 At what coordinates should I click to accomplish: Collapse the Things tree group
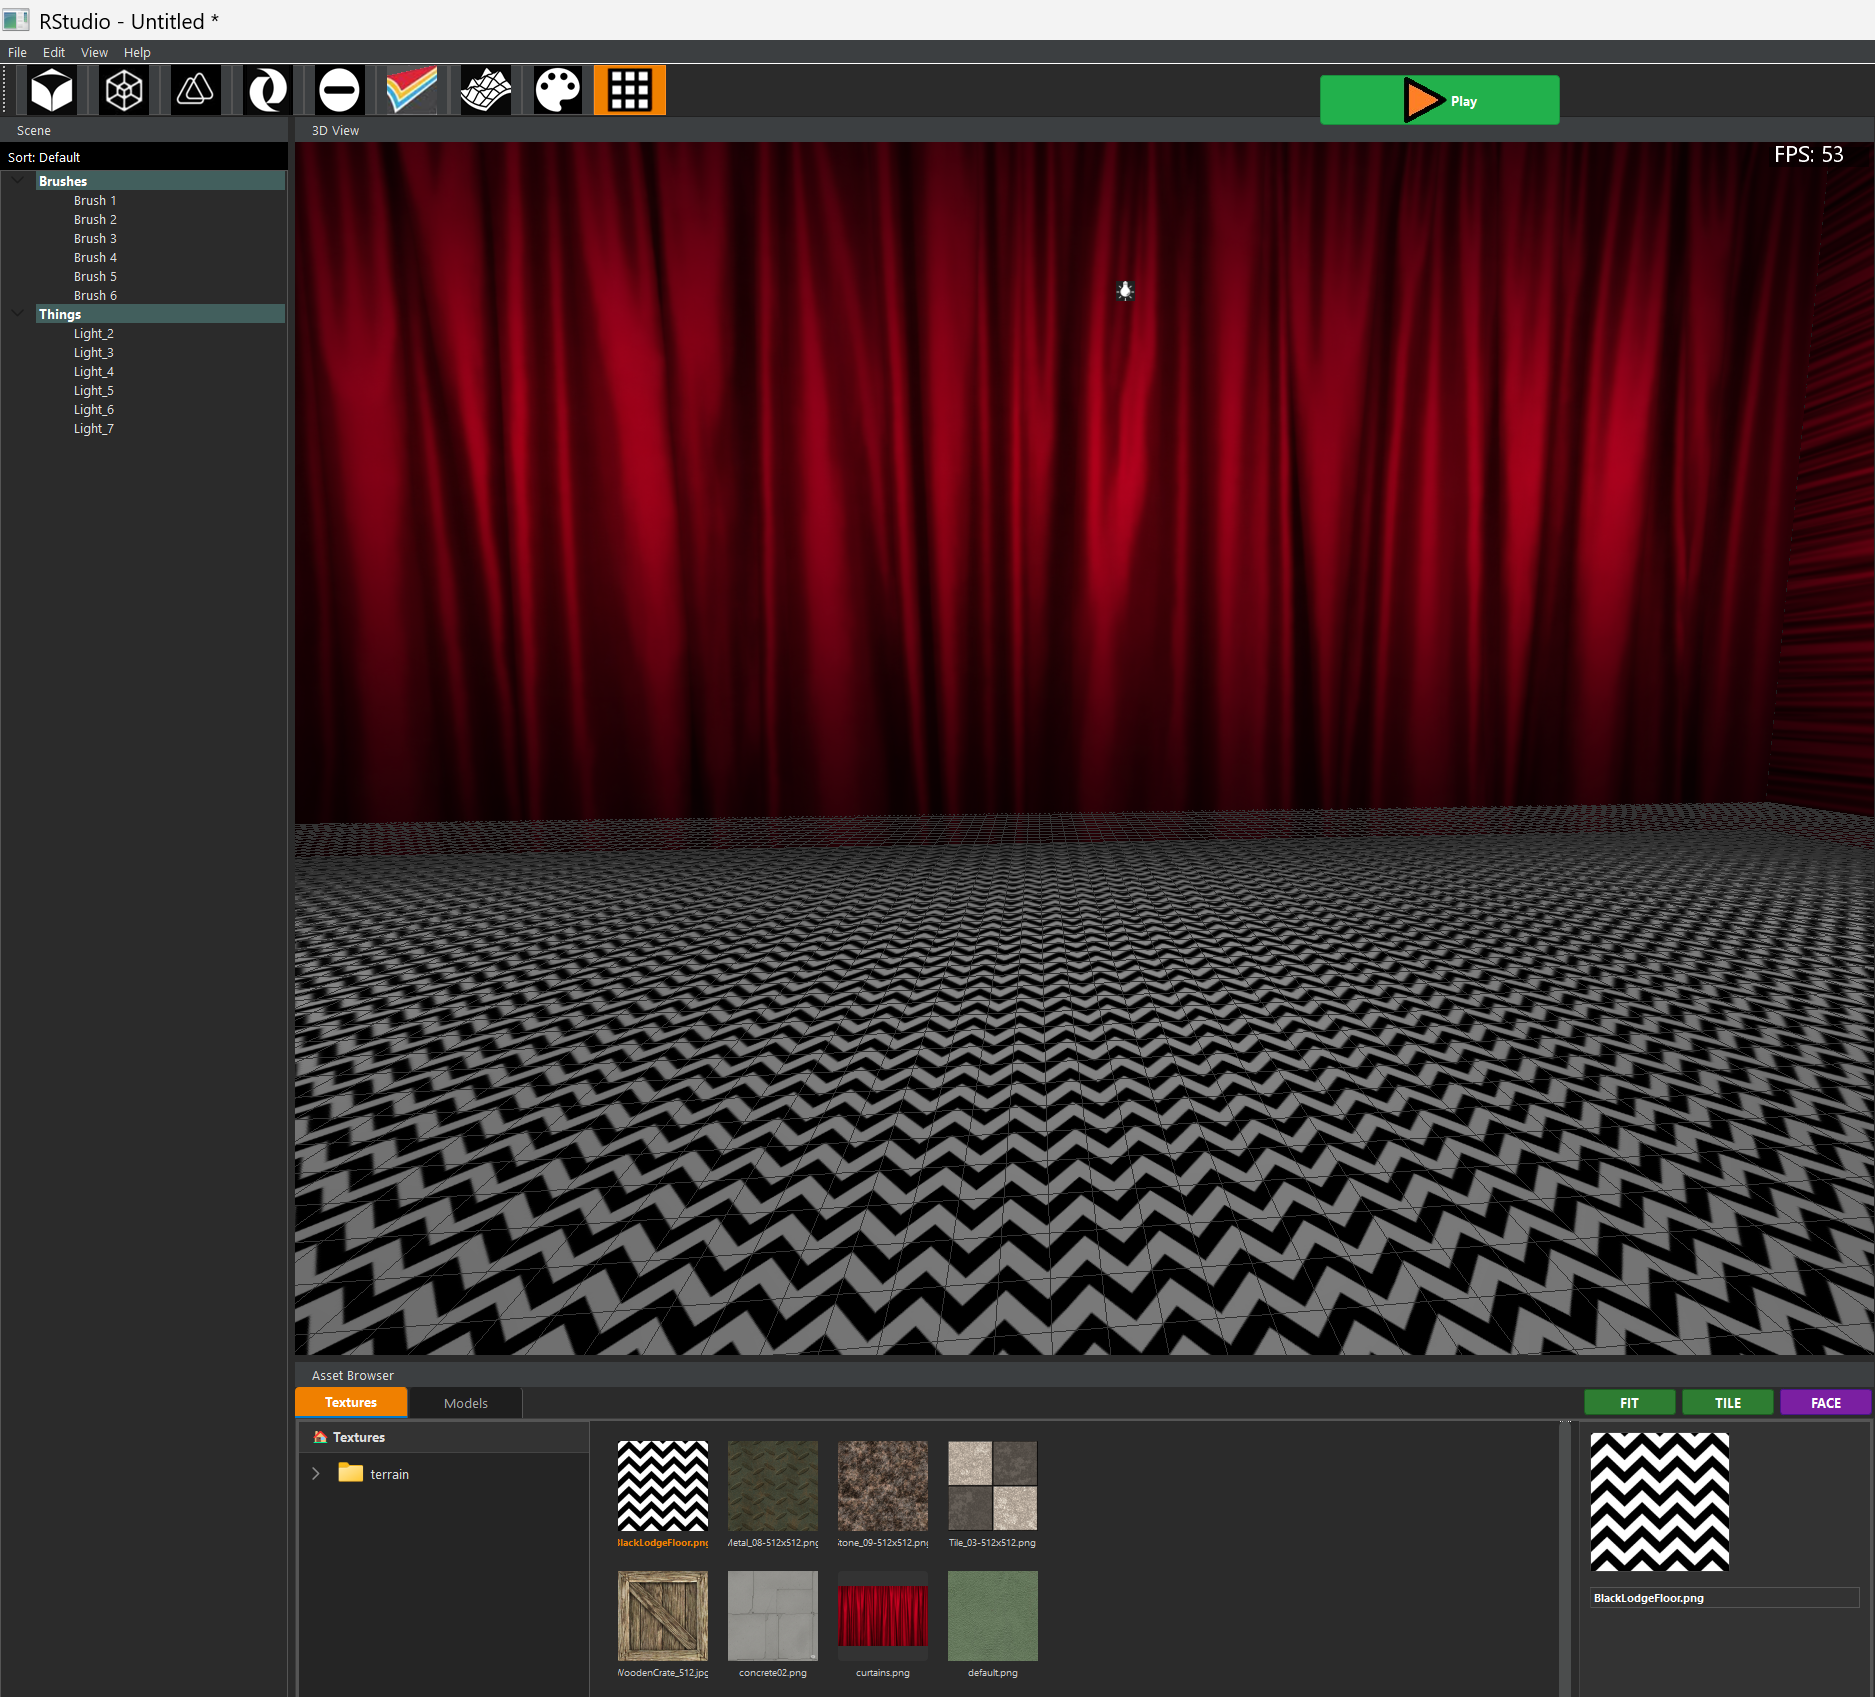tap(18, 314)
